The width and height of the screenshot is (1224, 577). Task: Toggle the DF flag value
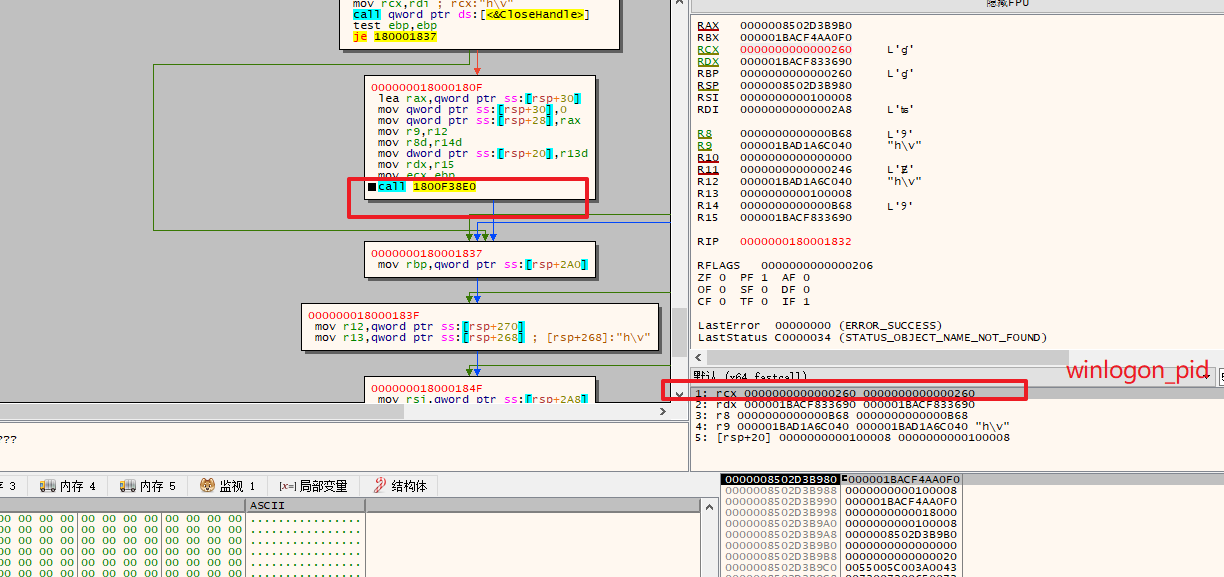click(x=806, y=289)
